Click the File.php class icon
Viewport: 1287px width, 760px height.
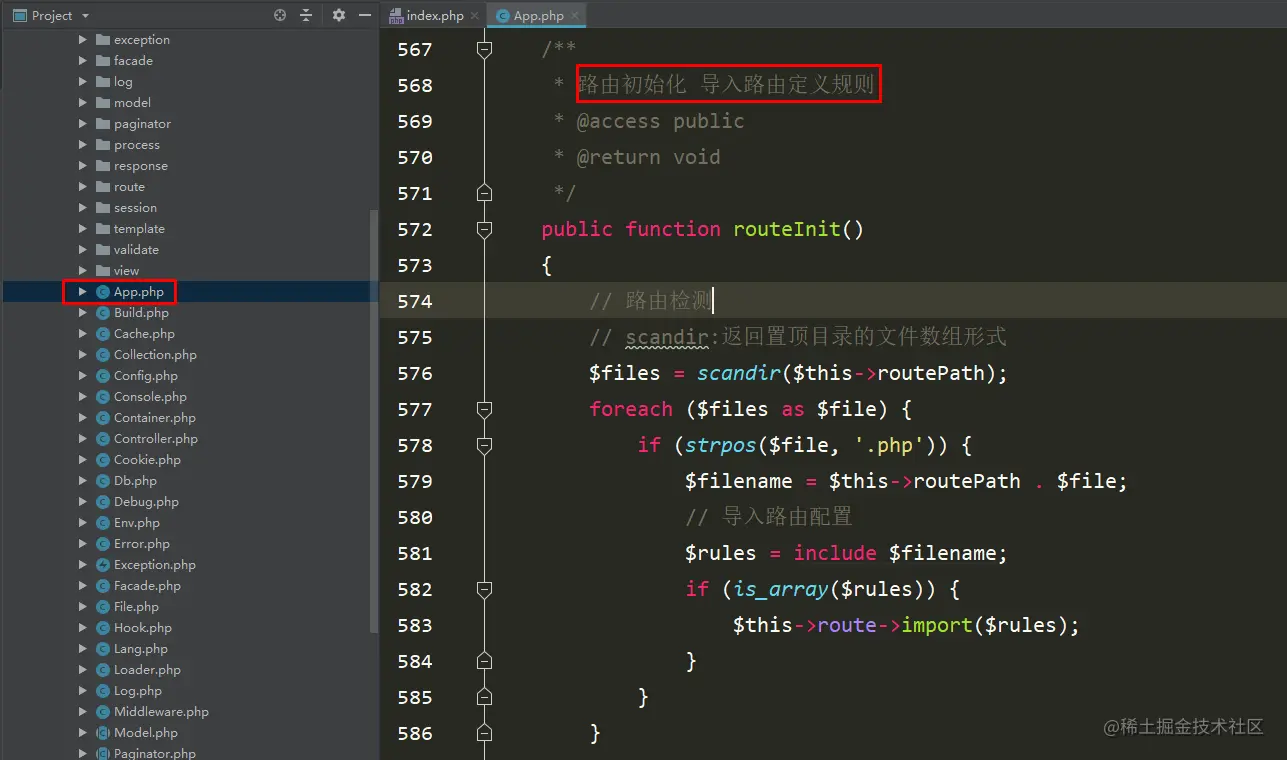(103, 607)
